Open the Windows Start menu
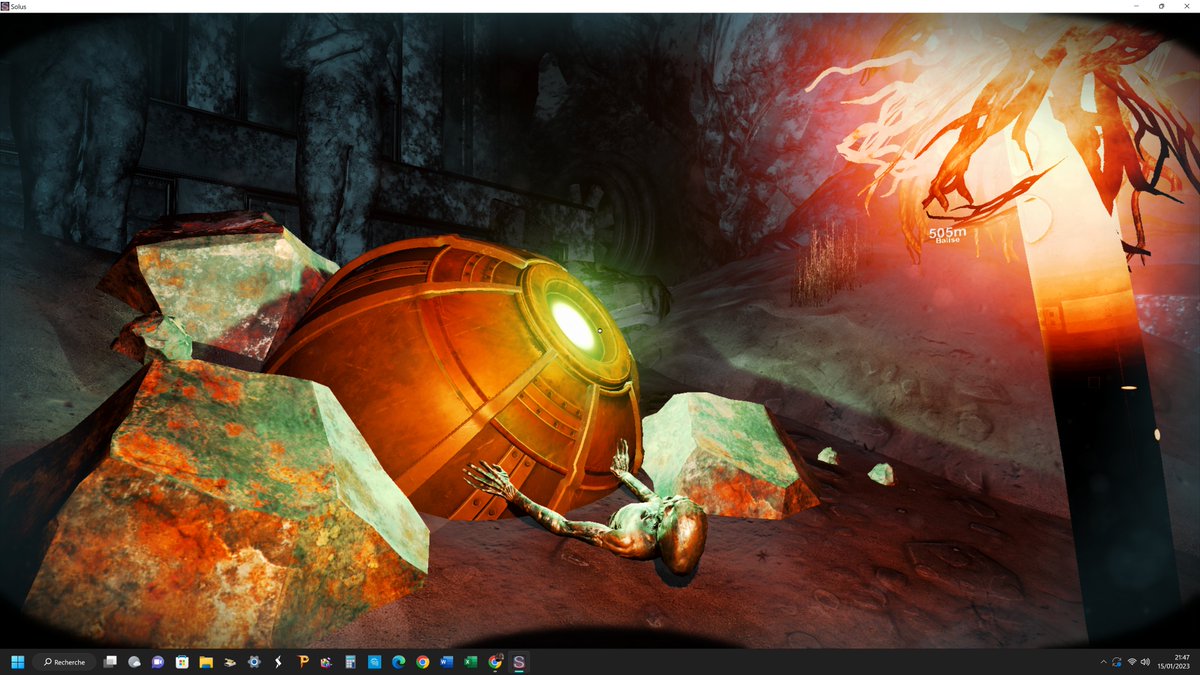 (x=17, y=662)
